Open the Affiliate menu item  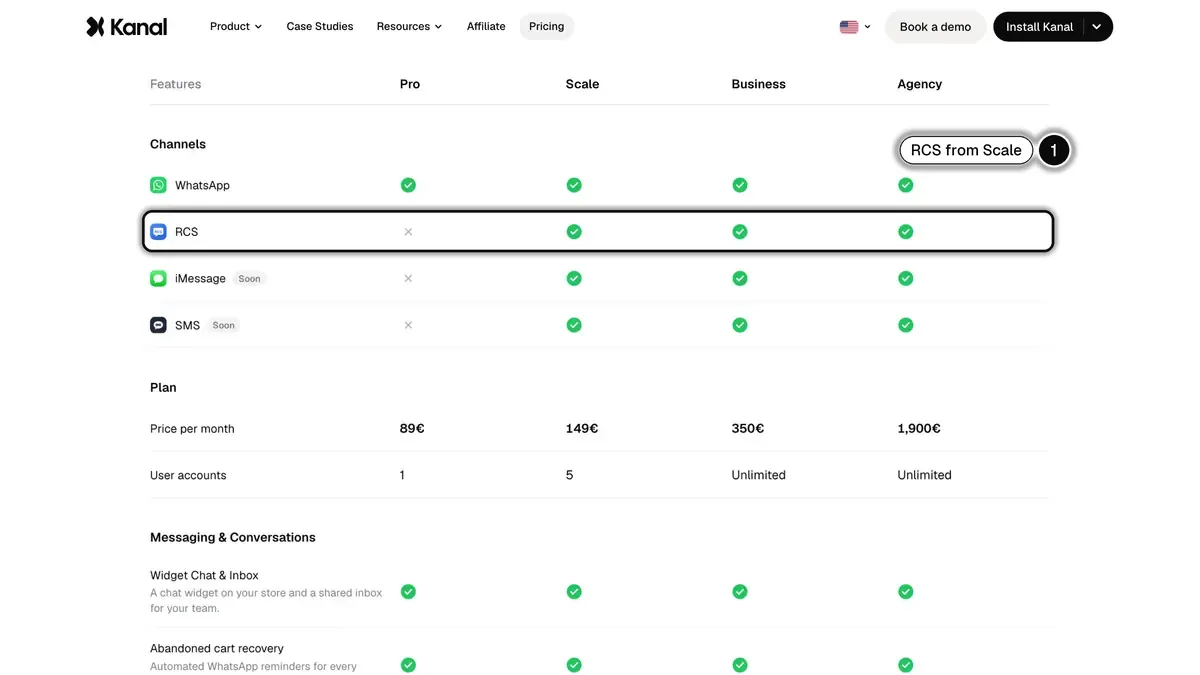pos(486,27)
